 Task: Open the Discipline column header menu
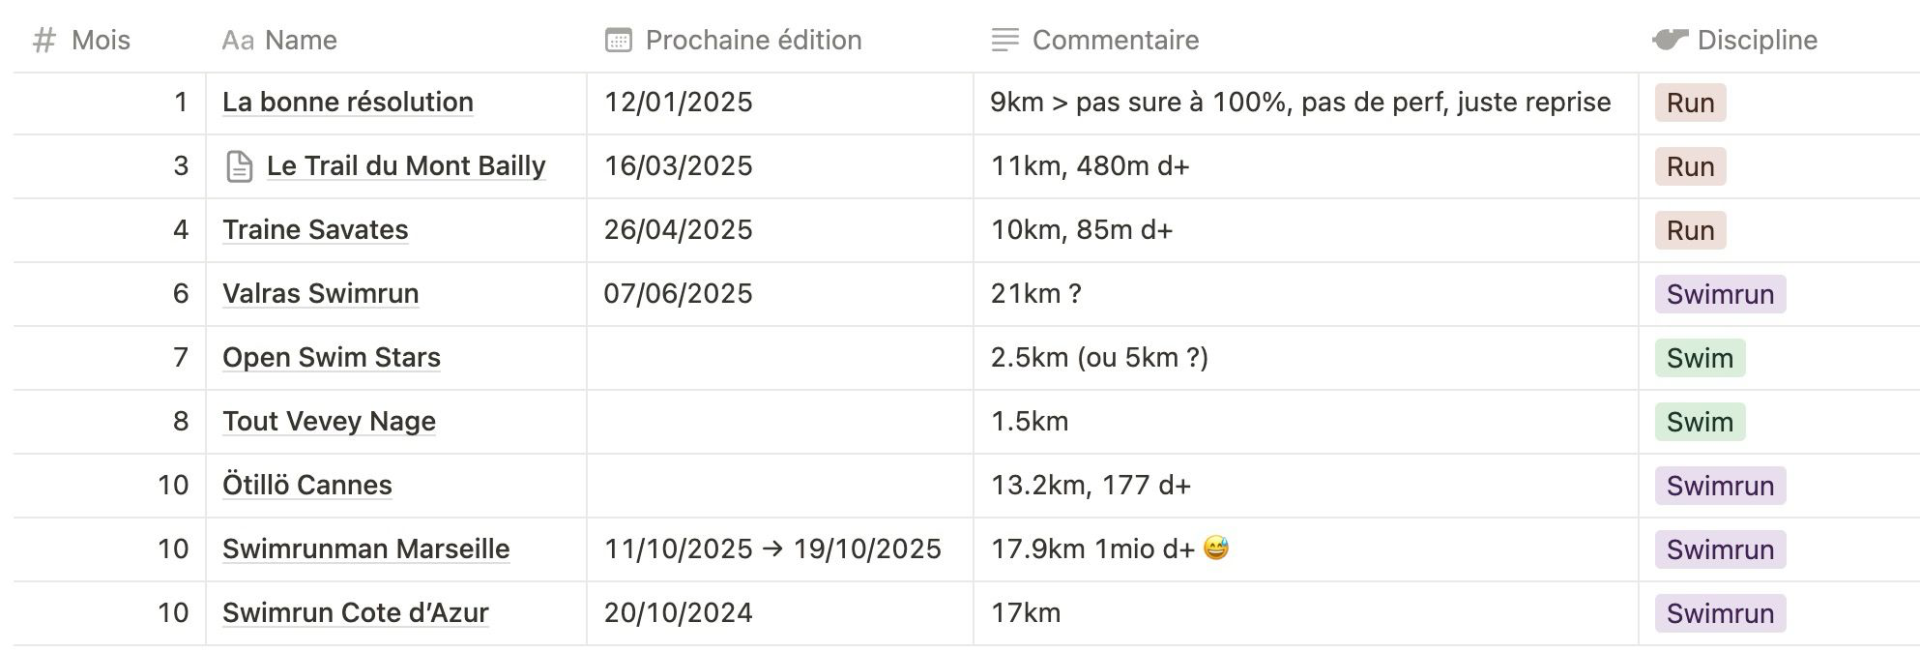tap(1757, 40)
